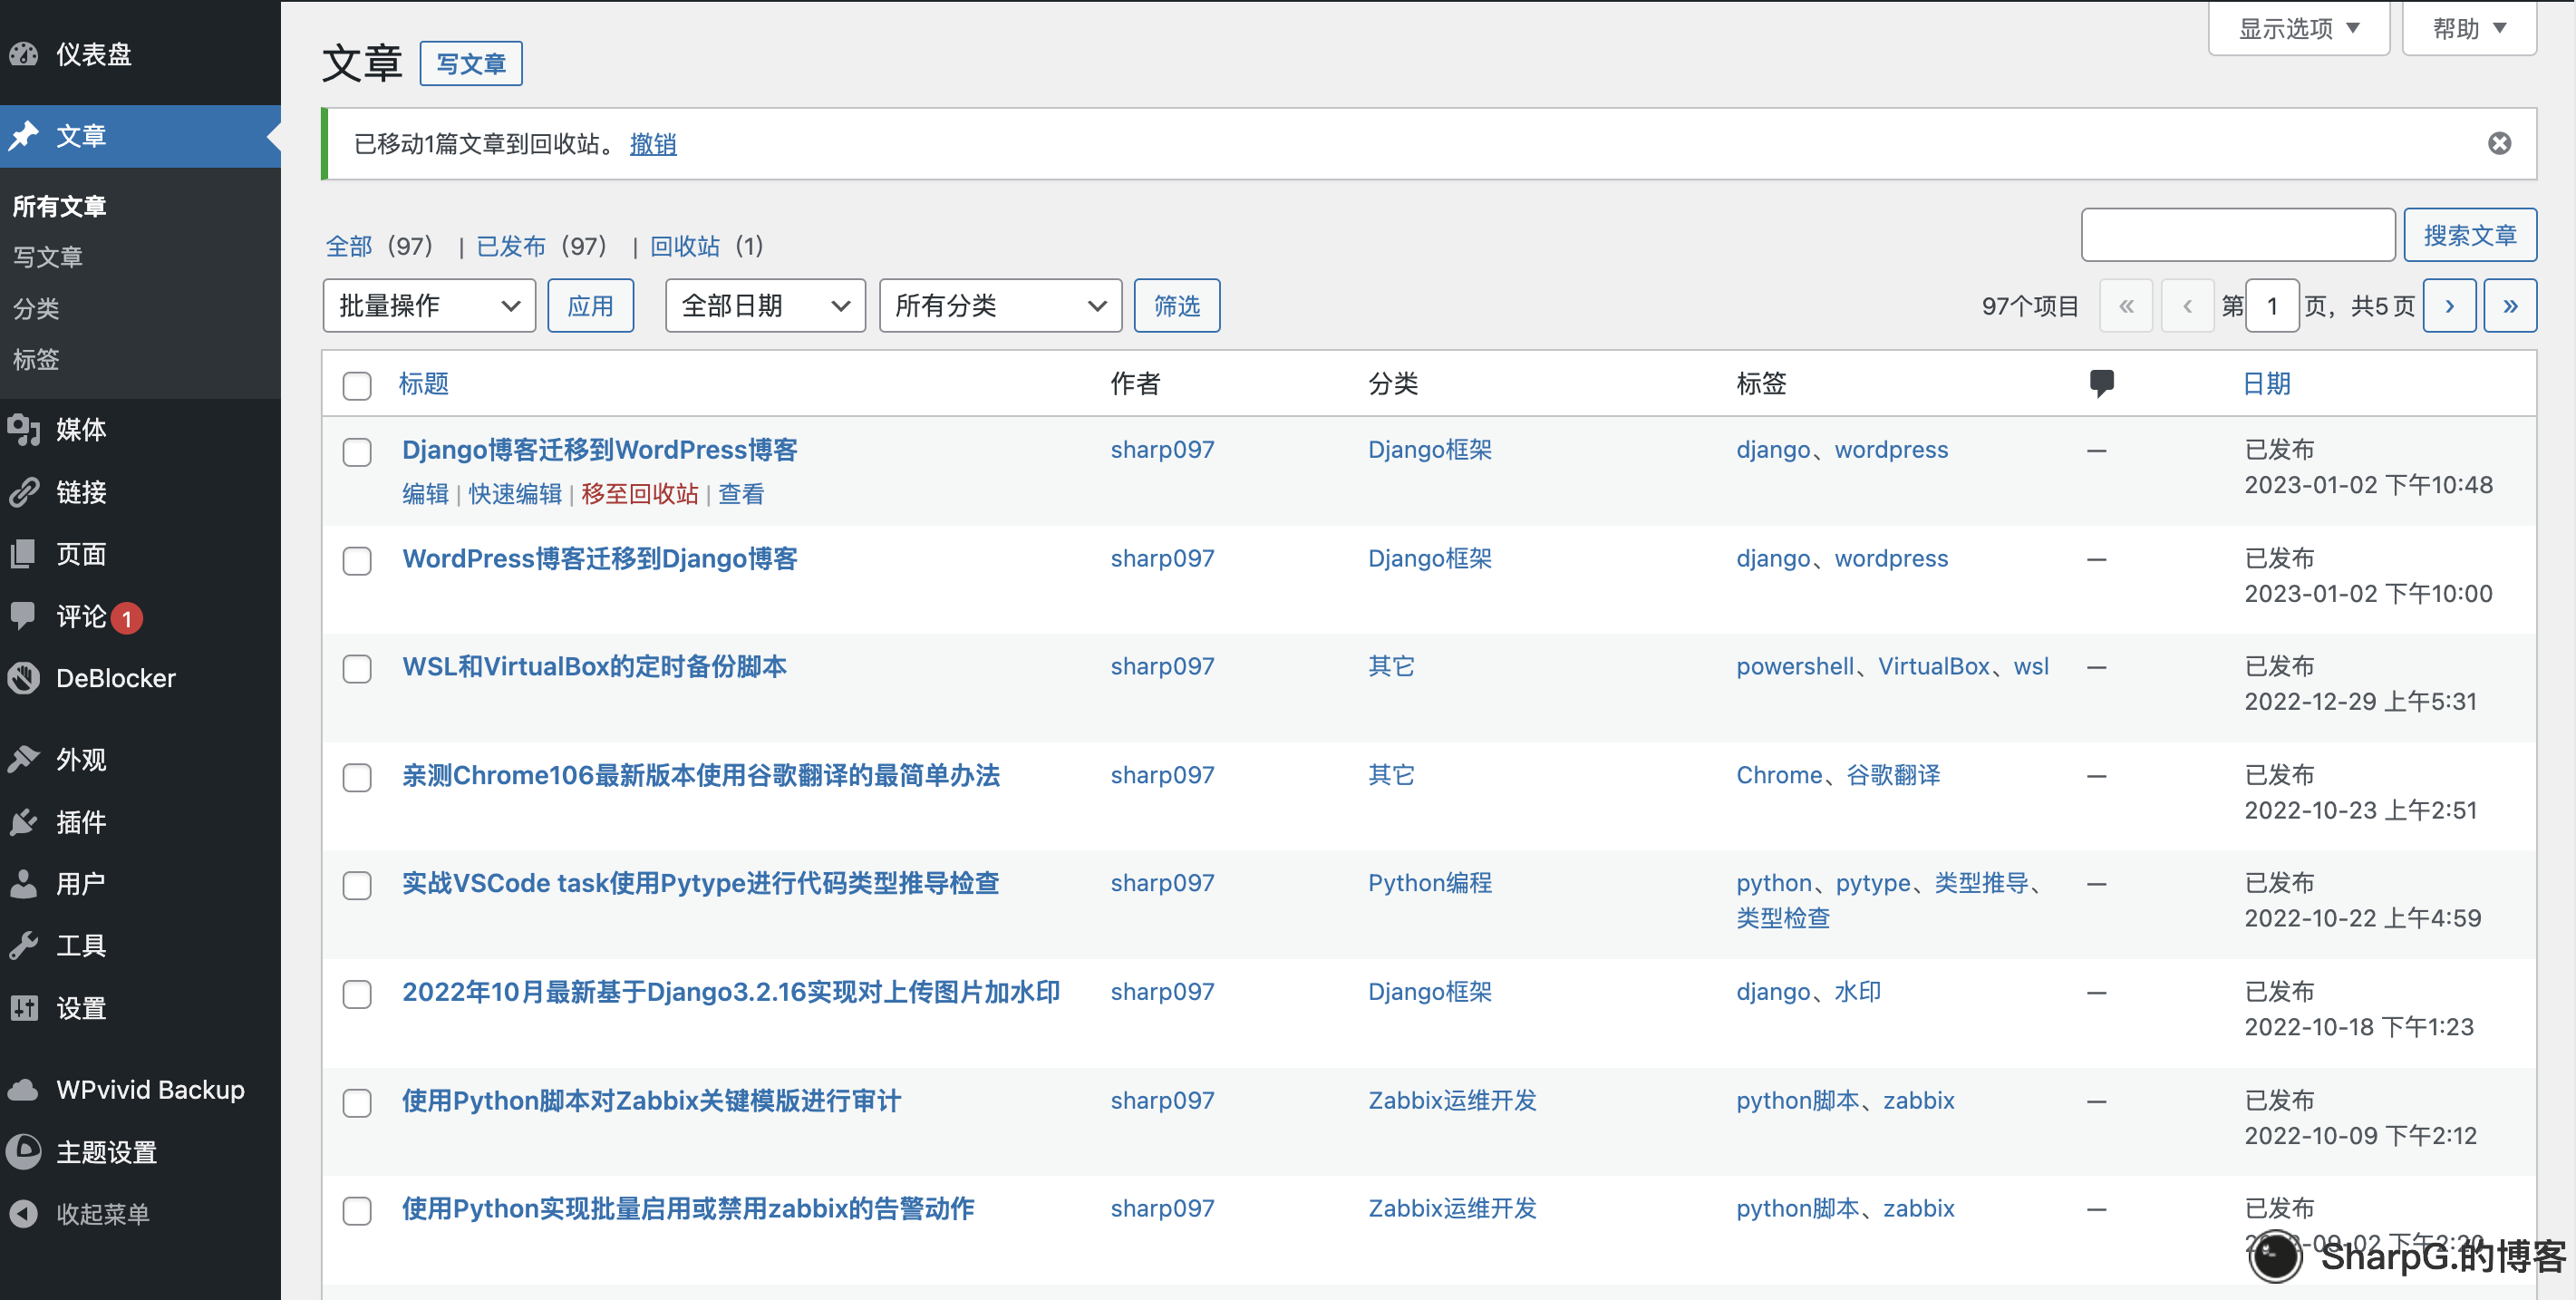
Task: Expand the 全部日期 date filter dropdown
Action: click(x=765, y=305)
